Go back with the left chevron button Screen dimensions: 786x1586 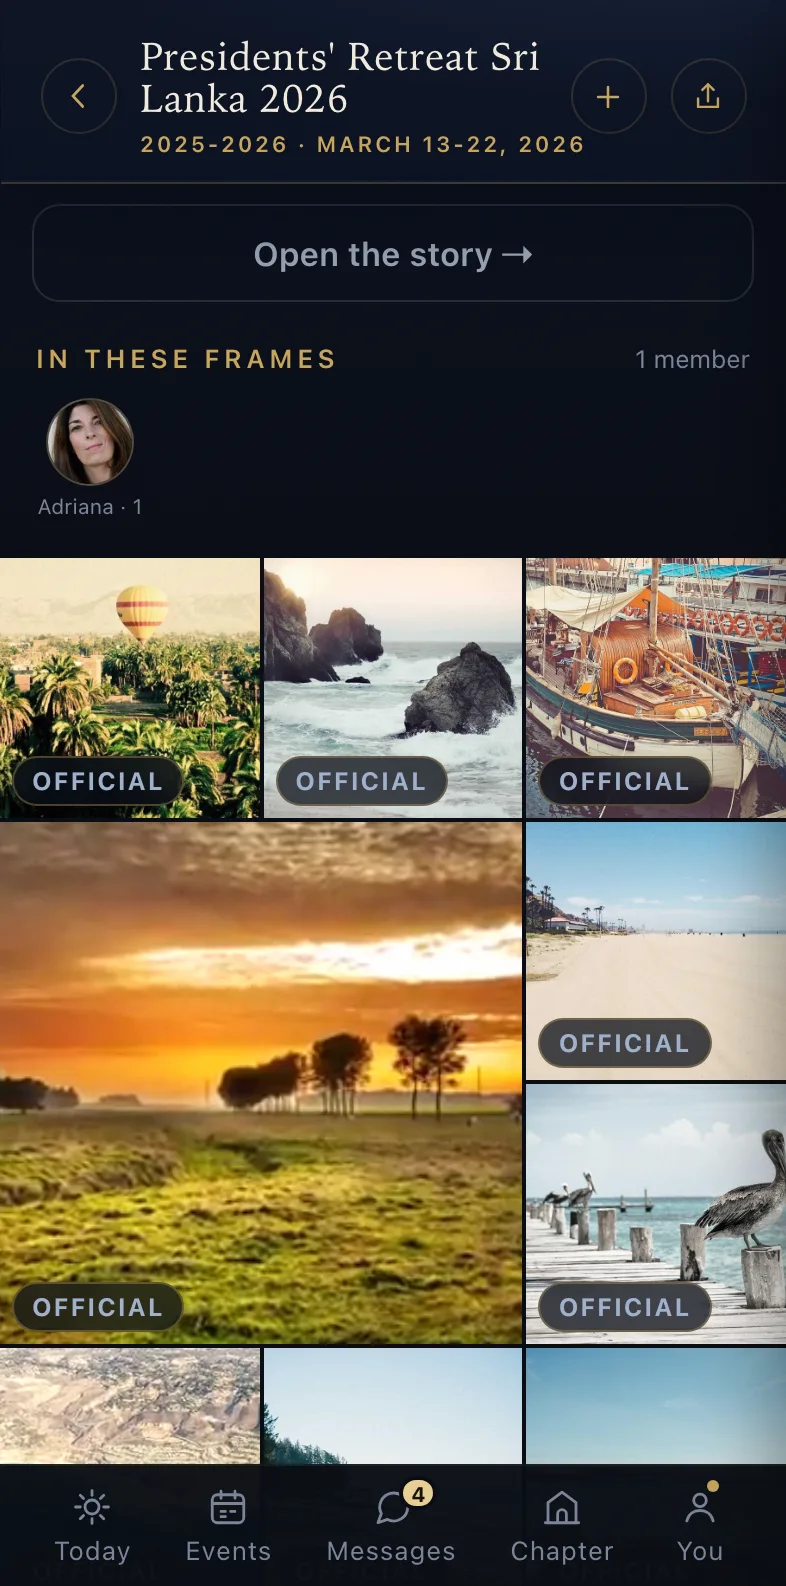coord(79,96)
